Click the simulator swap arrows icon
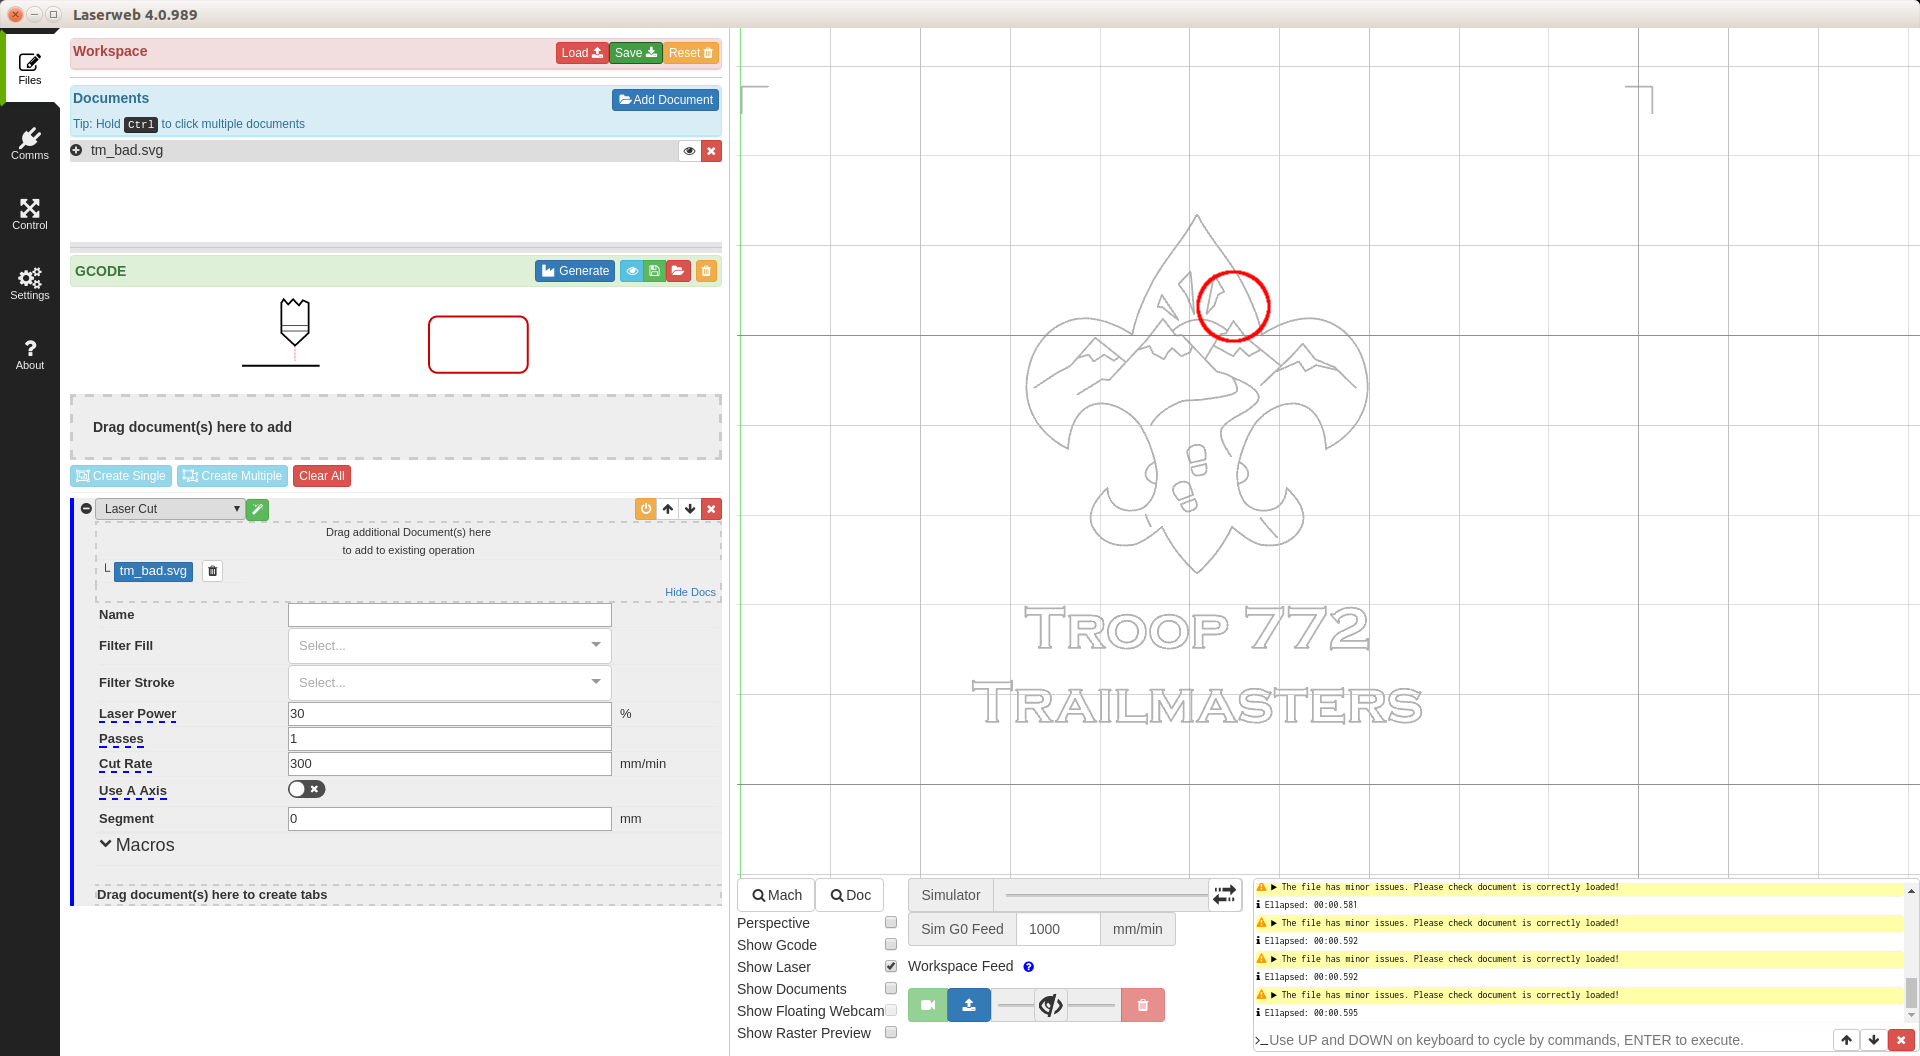 pyautogui.click(x=1225, y=895)
